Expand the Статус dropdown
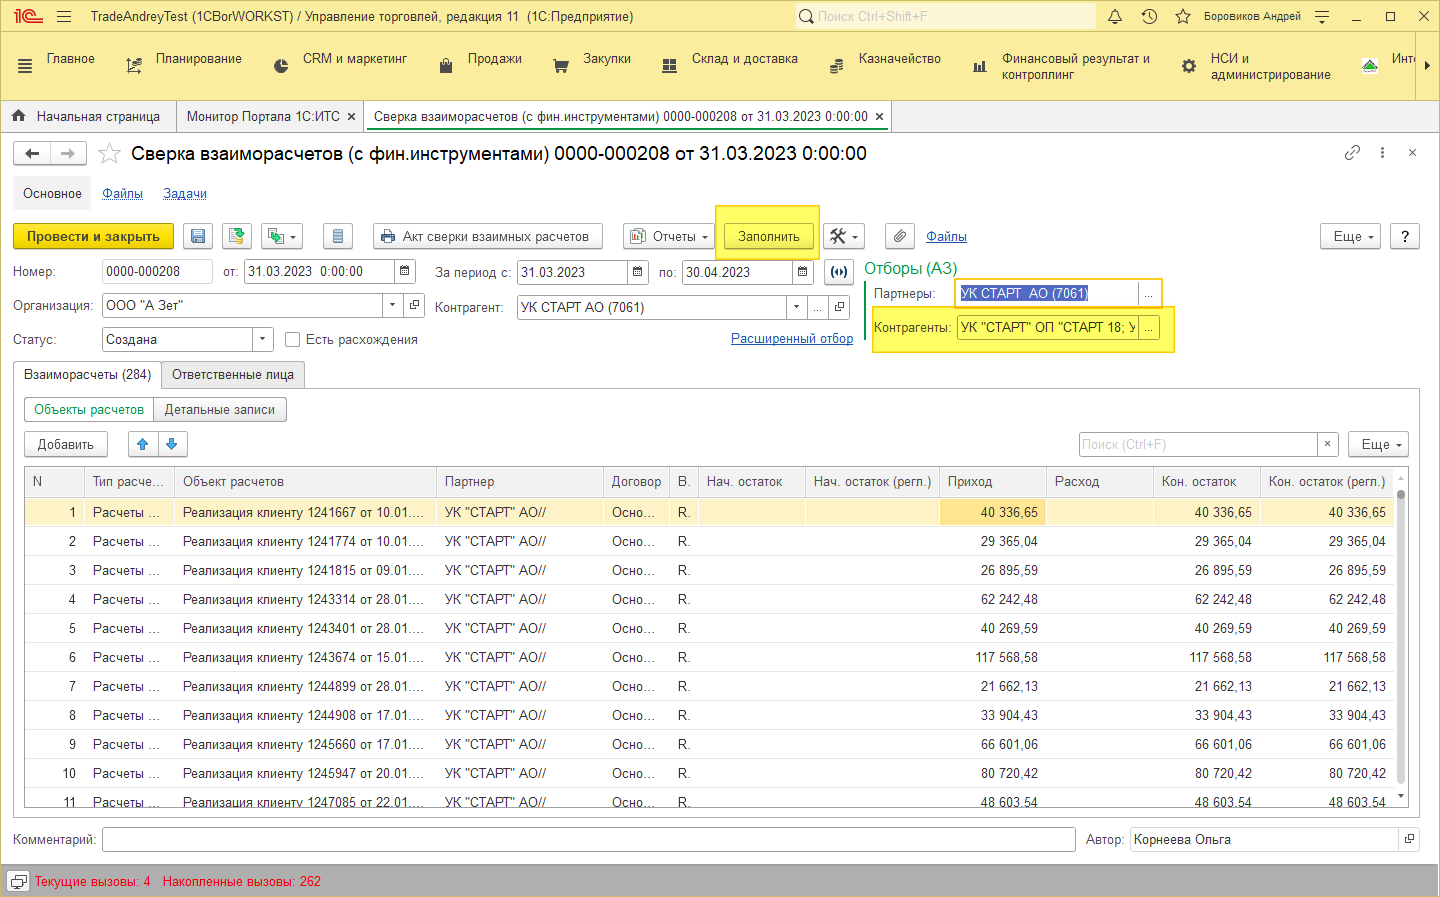Screen dimensions: 1440x897 point(263,340)
